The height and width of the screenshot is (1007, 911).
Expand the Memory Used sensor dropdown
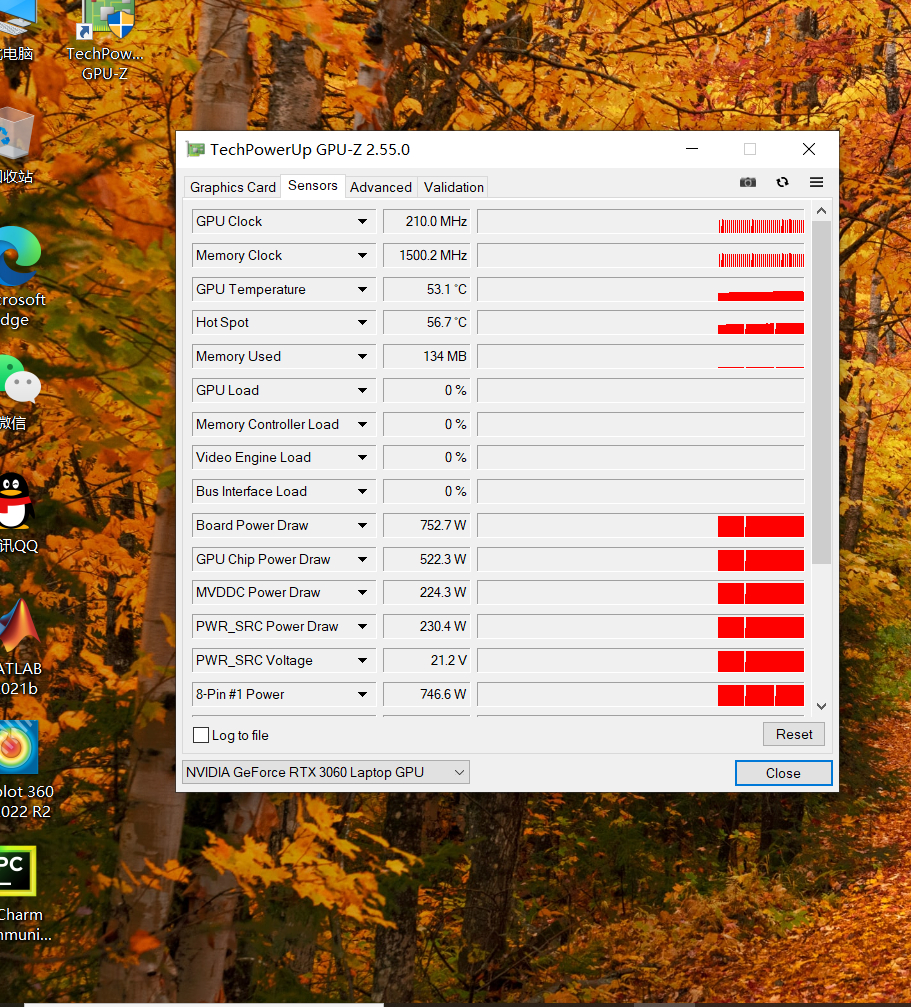click(362, 356)
